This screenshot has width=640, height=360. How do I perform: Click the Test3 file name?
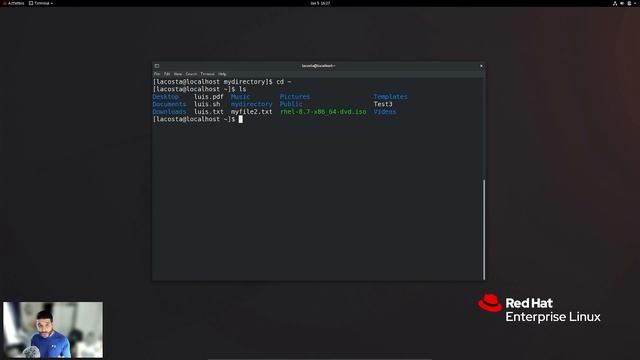click(383, 104)
